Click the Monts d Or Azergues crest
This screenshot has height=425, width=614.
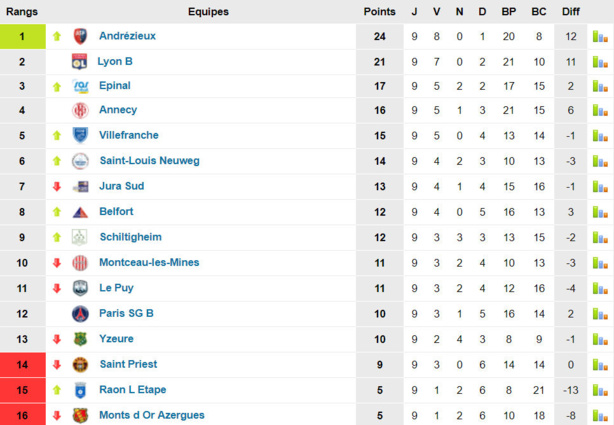pos(81,415)
